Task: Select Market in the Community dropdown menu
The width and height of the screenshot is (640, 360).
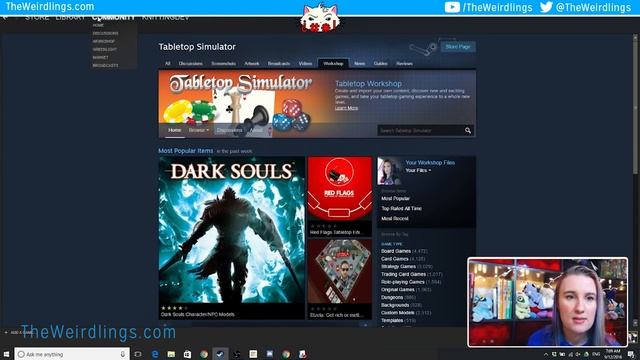Action: coord(100,58)
